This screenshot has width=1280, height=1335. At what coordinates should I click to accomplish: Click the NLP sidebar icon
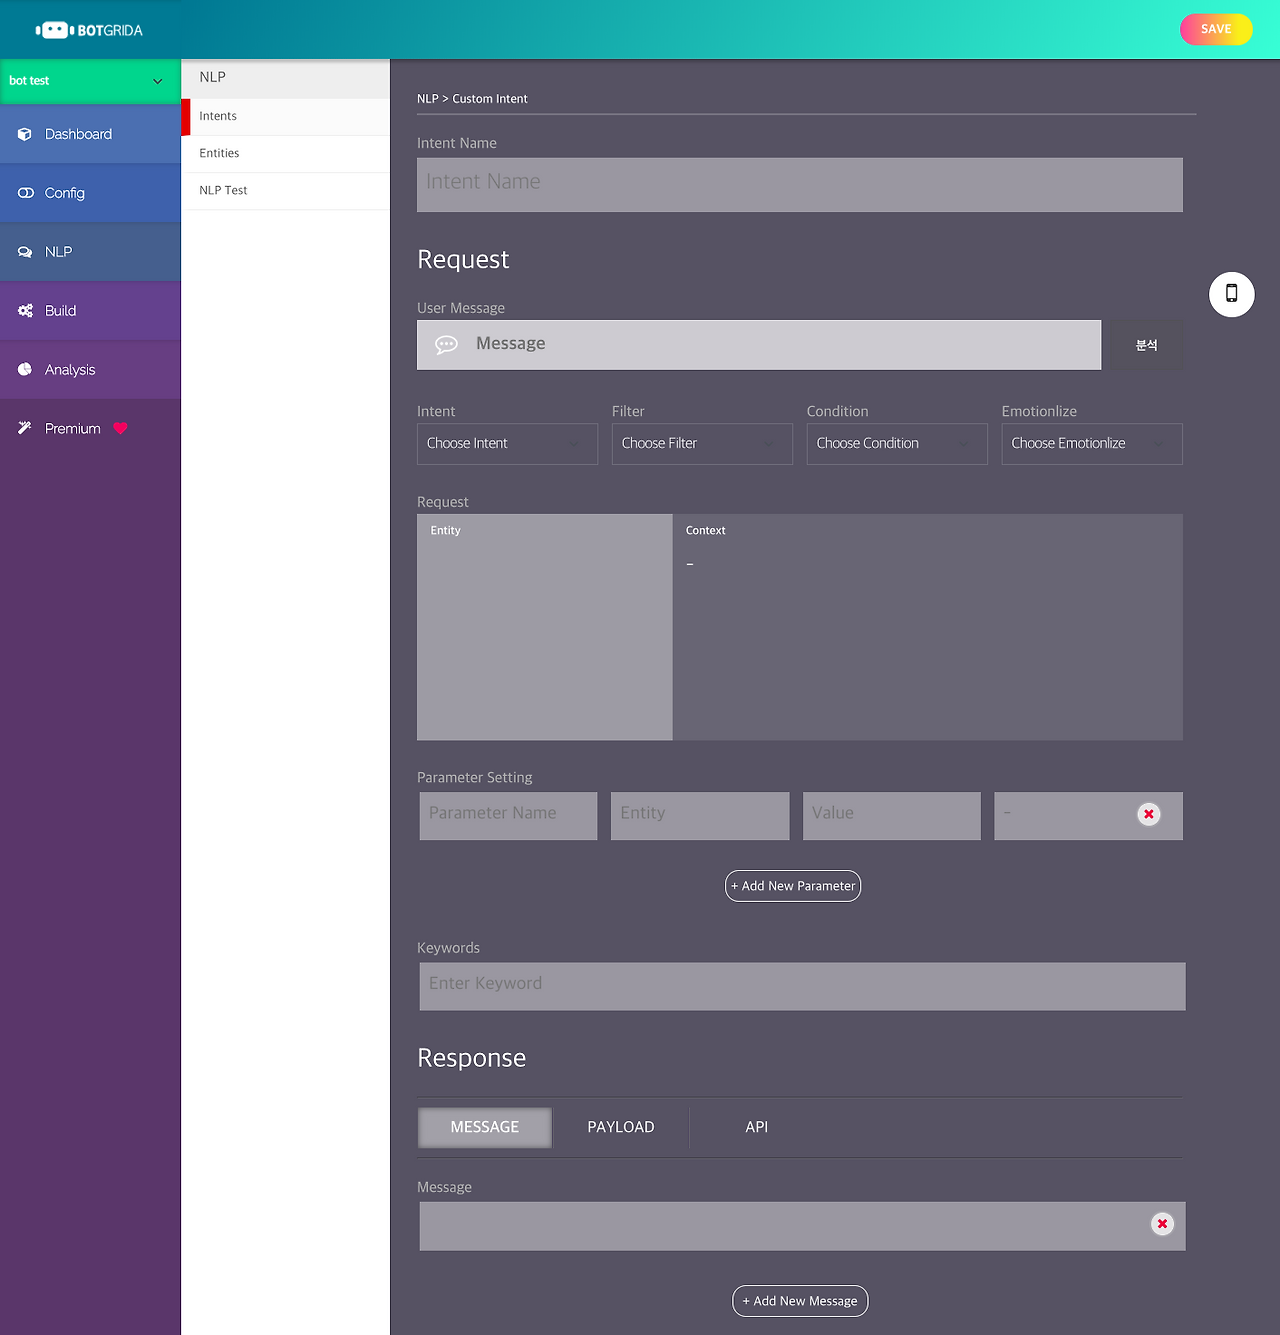tap(24, 251)
